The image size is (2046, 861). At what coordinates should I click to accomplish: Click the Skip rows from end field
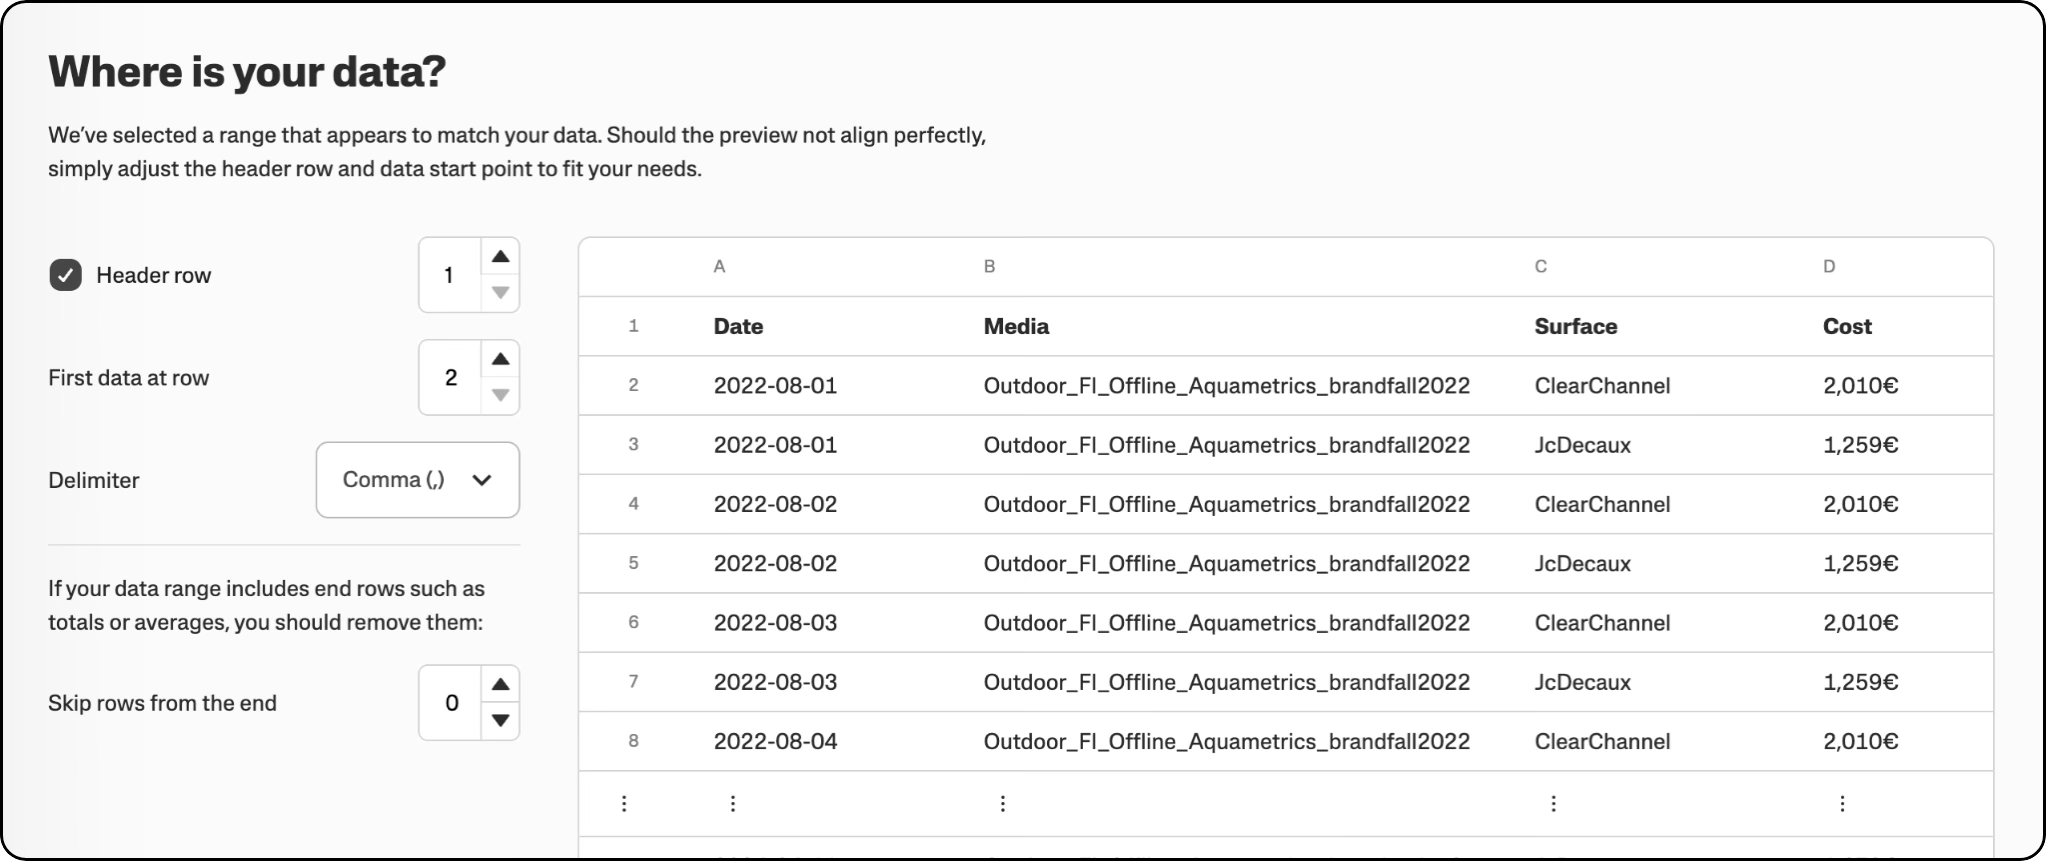(x=451, y=703)
